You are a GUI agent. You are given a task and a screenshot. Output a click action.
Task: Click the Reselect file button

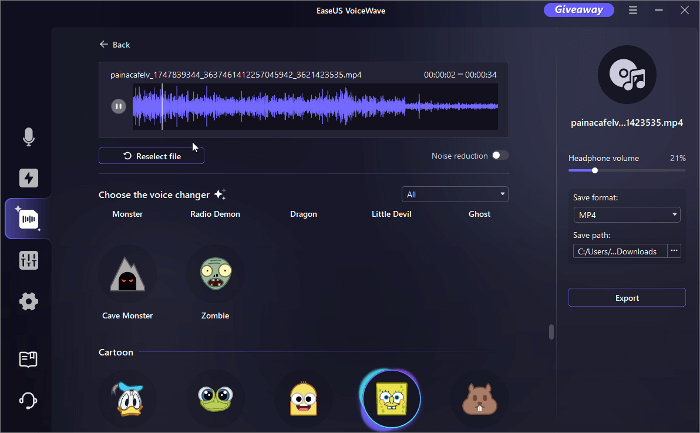[151, 156]
